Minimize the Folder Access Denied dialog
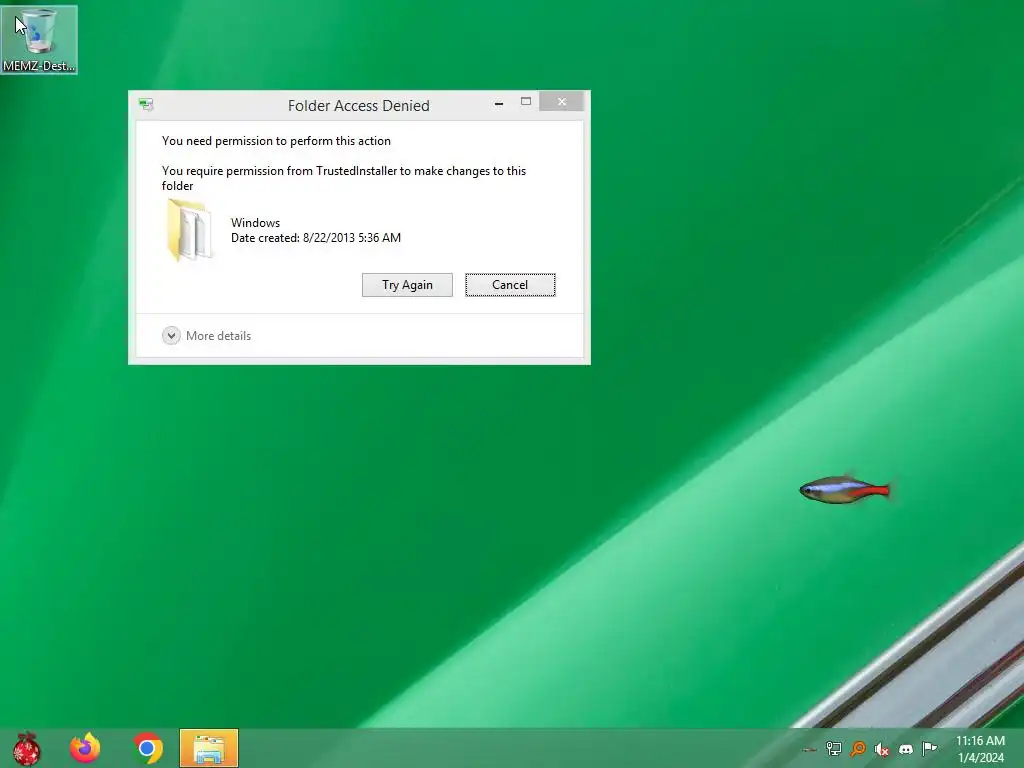 point(499,103)
